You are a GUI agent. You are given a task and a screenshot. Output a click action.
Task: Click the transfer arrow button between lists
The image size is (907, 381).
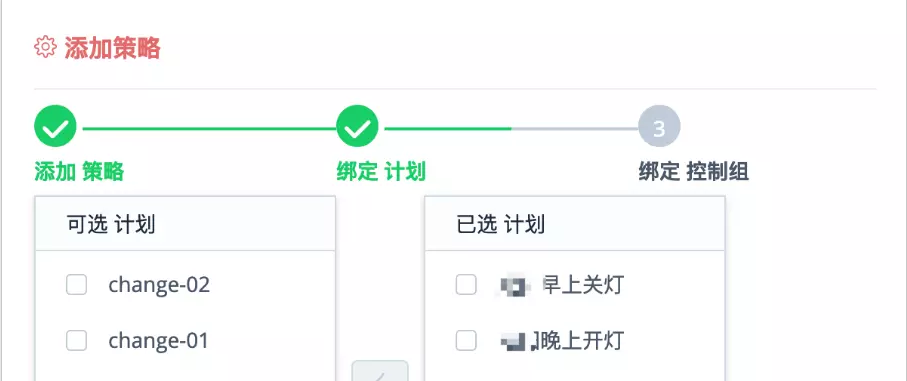click(x=380, y=371)
